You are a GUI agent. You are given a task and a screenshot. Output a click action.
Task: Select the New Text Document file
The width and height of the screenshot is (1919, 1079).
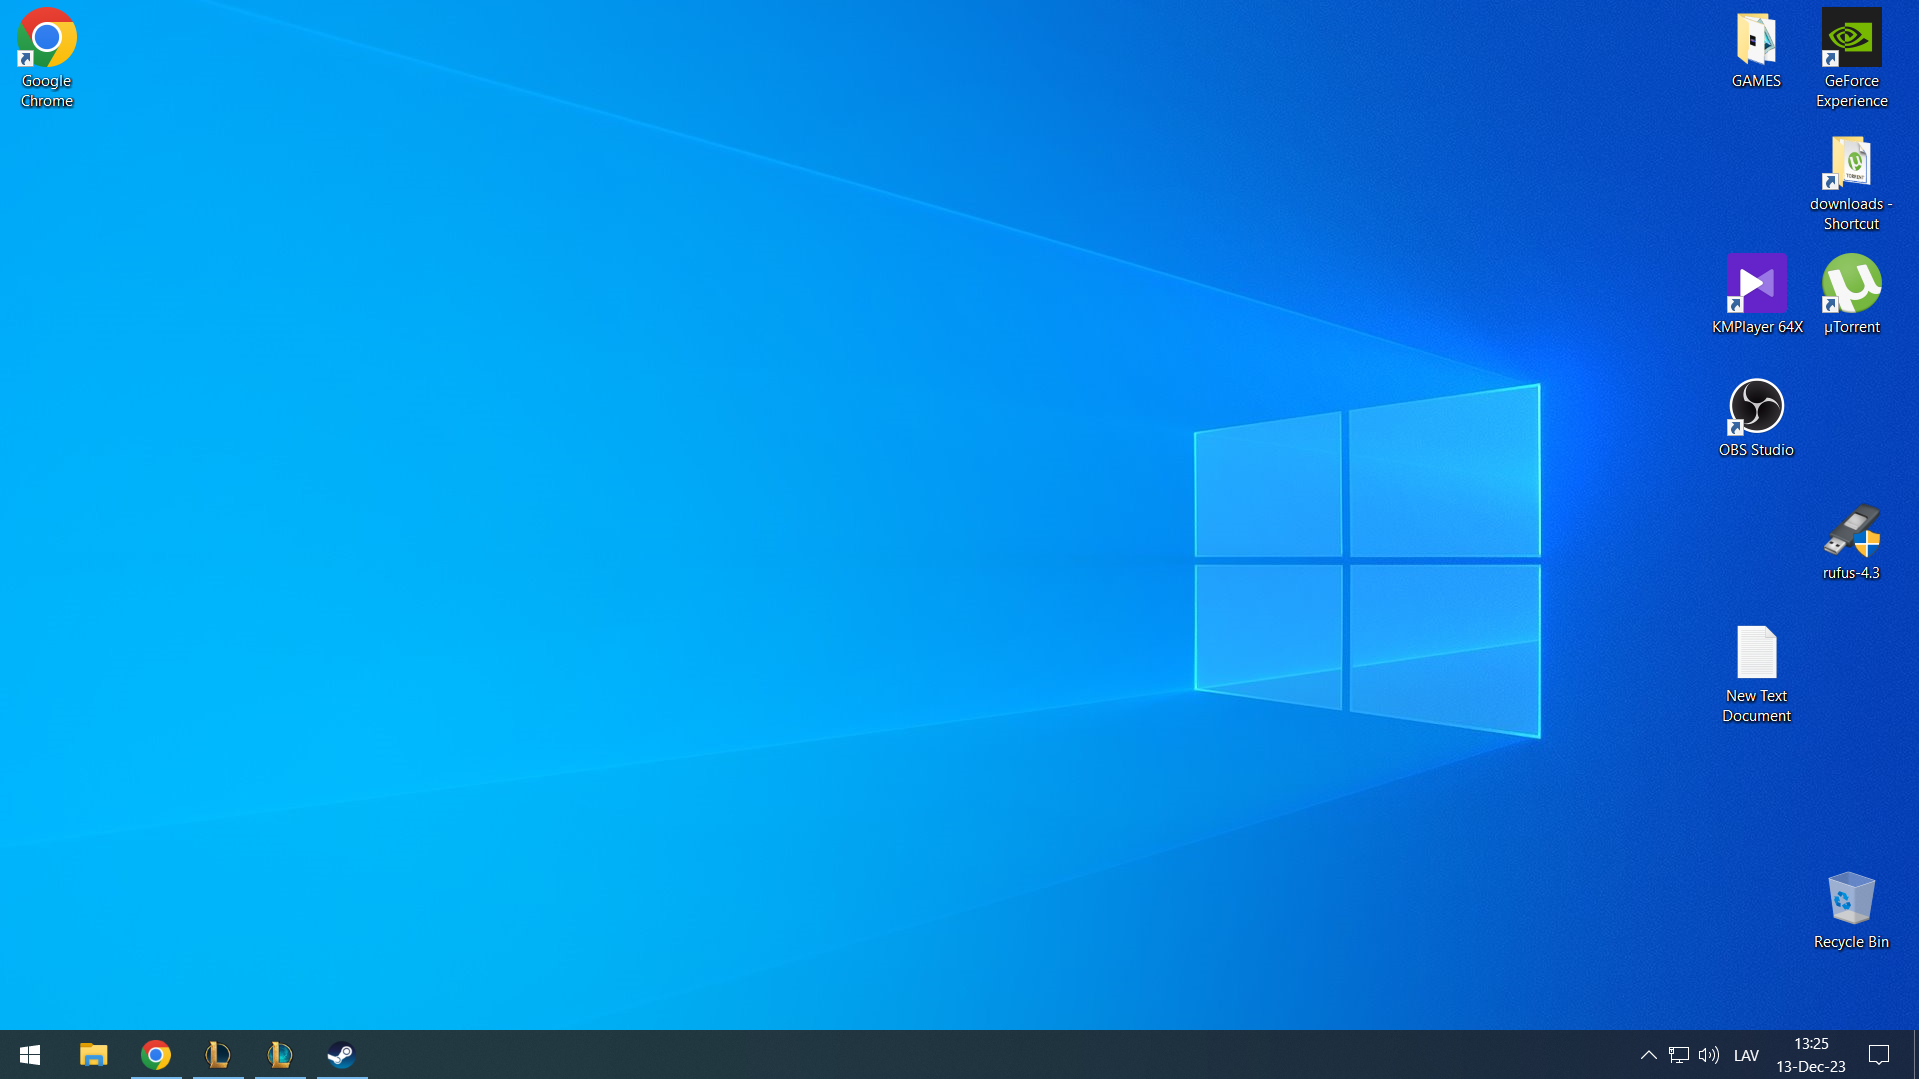pyautogui.click(x=1756, y=674)
